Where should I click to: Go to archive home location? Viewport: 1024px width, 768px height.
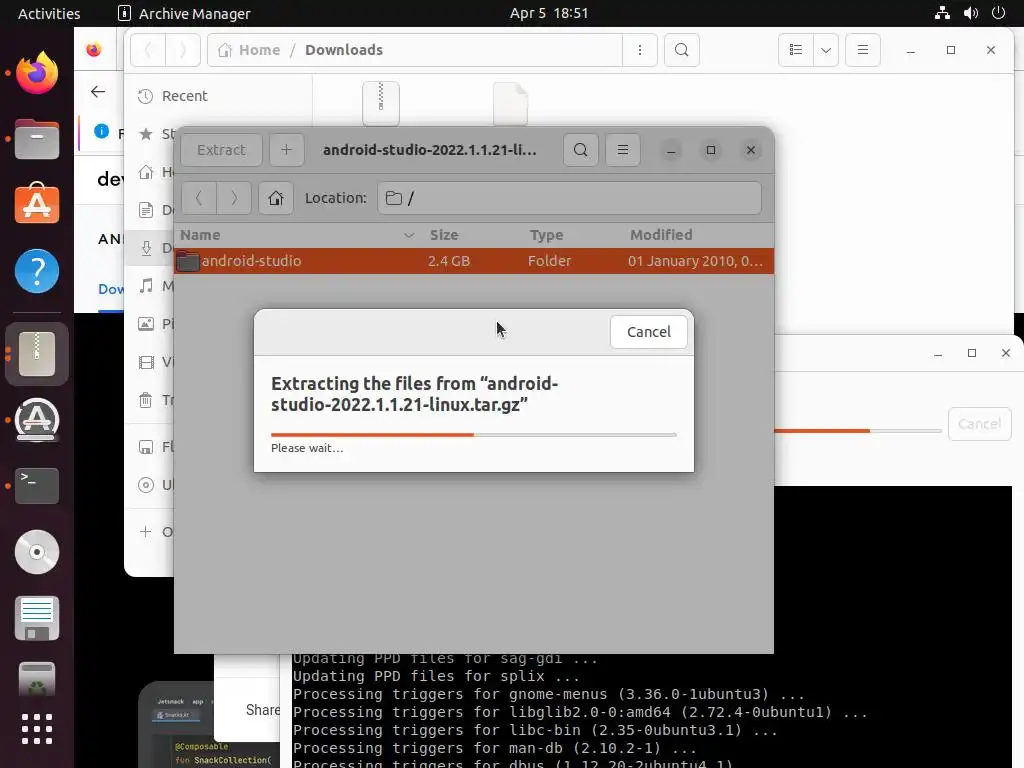pyautogui.click(x=276, y=198)
